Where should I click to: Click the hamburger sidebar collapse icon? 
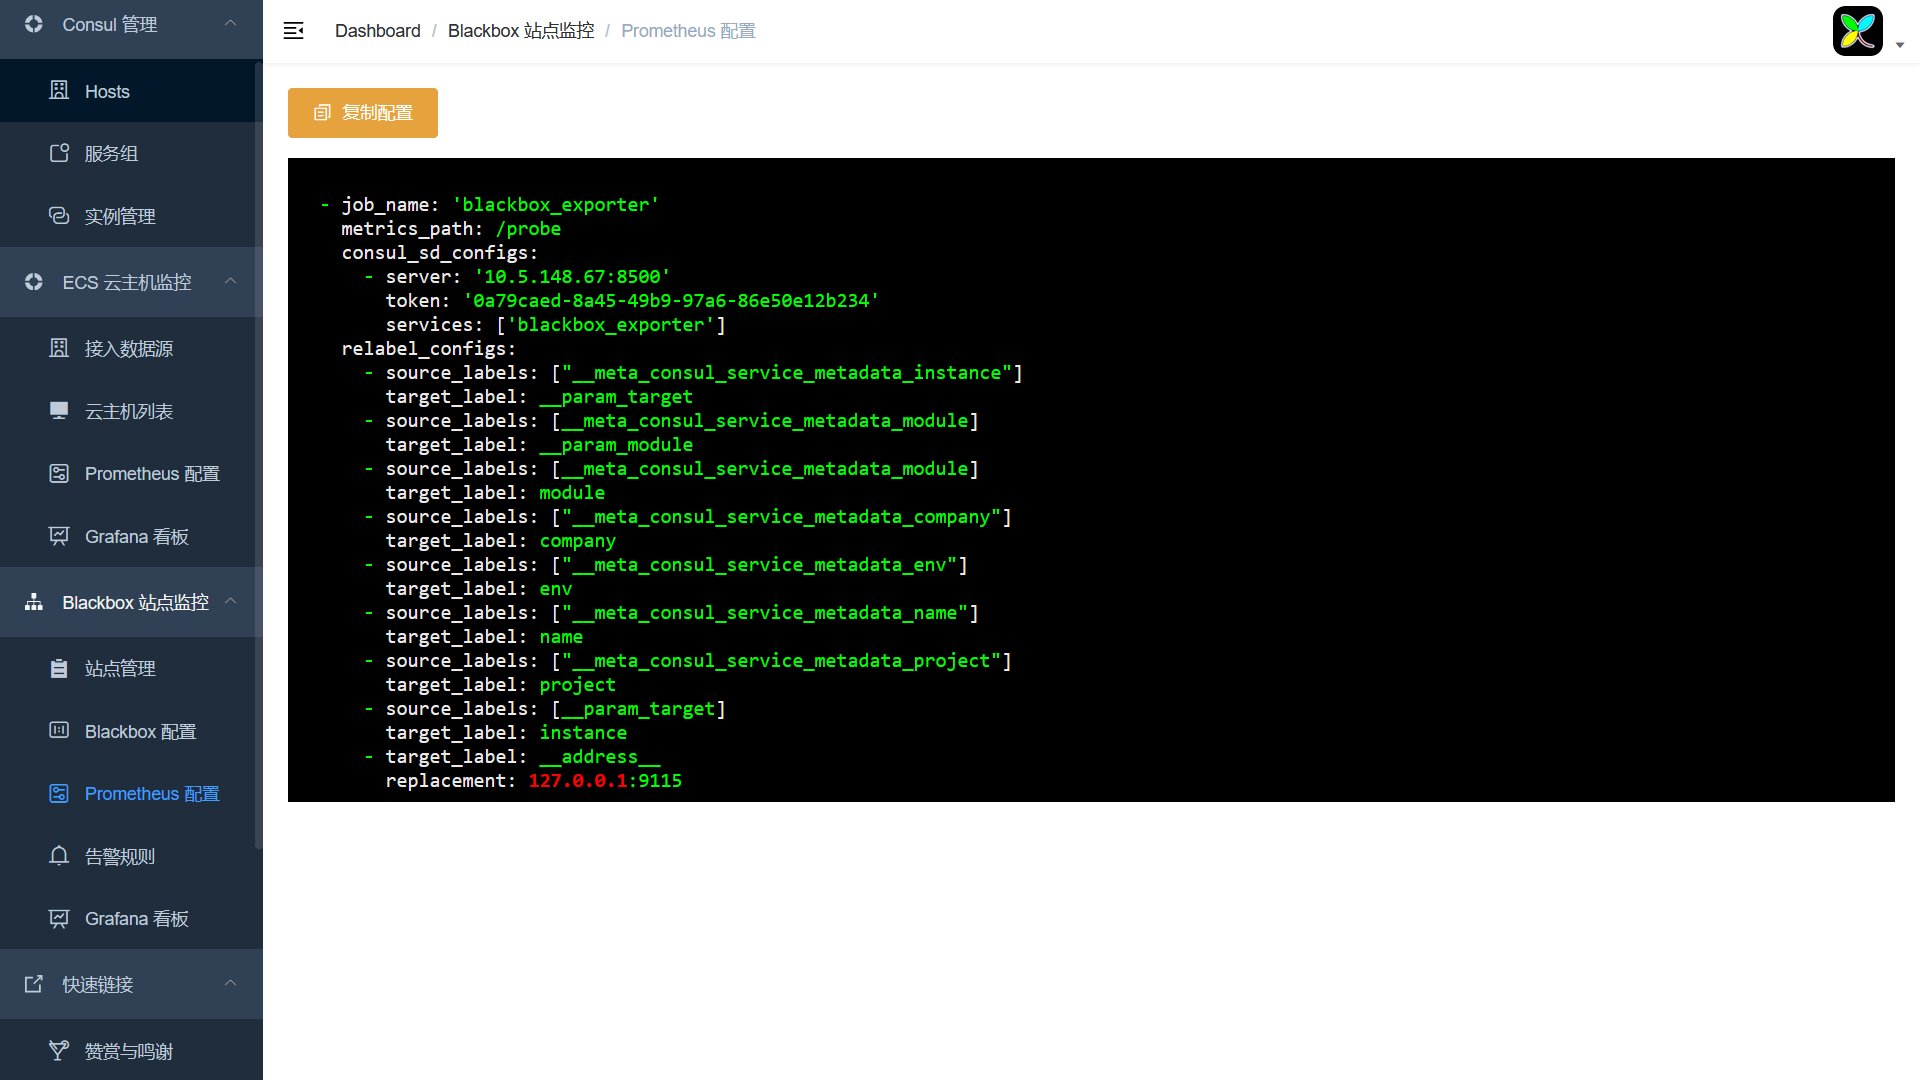coord(293,31)
